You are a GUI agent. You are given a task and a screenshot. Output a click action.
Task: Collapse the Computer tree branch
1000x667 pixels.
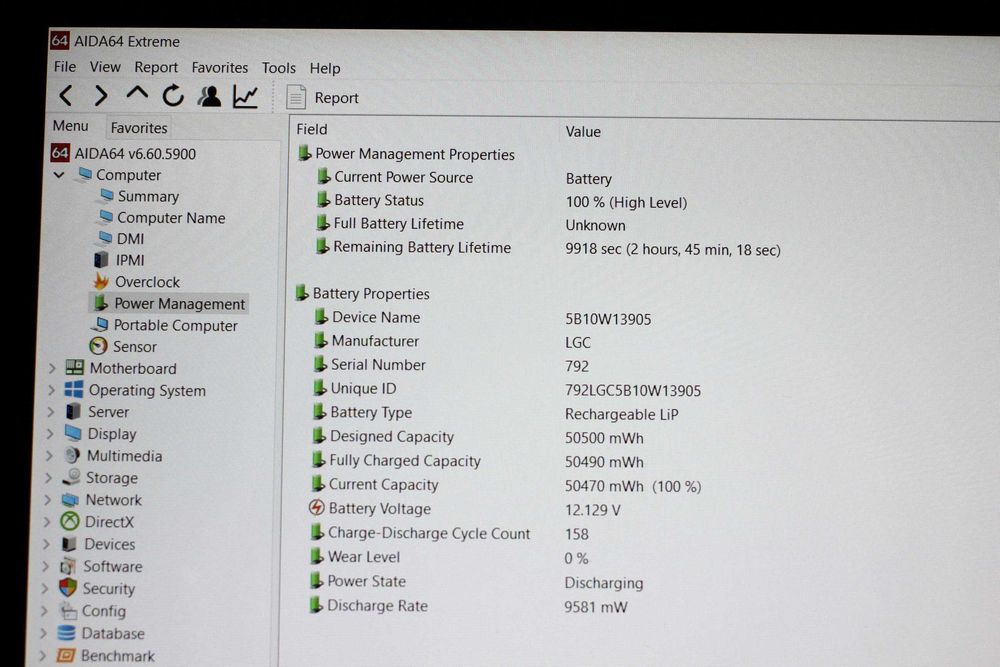59,175
